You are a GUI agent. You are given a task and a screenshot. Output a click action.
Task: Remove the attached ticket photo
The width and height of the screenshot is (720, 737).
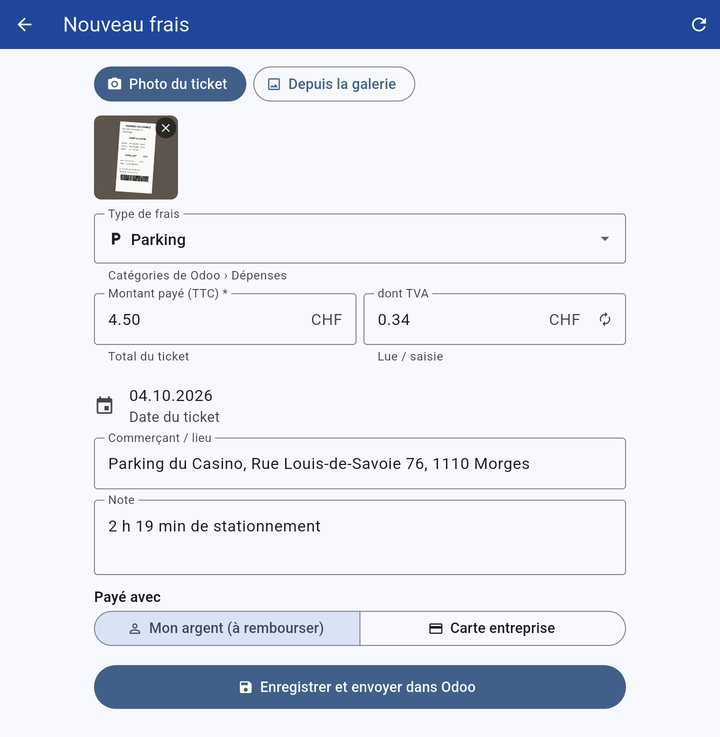point(166,128)
